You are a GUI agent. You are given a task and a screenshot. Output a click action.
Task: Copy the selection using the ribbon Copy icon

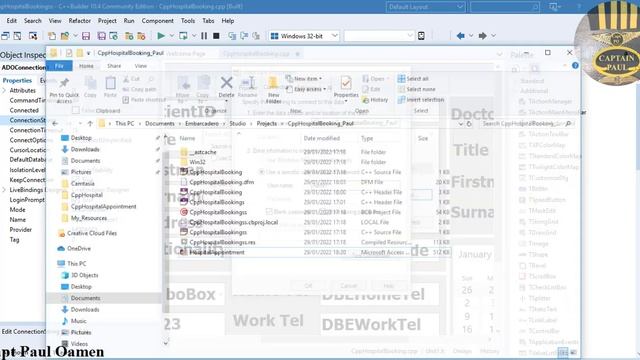[x=90, y=88]
